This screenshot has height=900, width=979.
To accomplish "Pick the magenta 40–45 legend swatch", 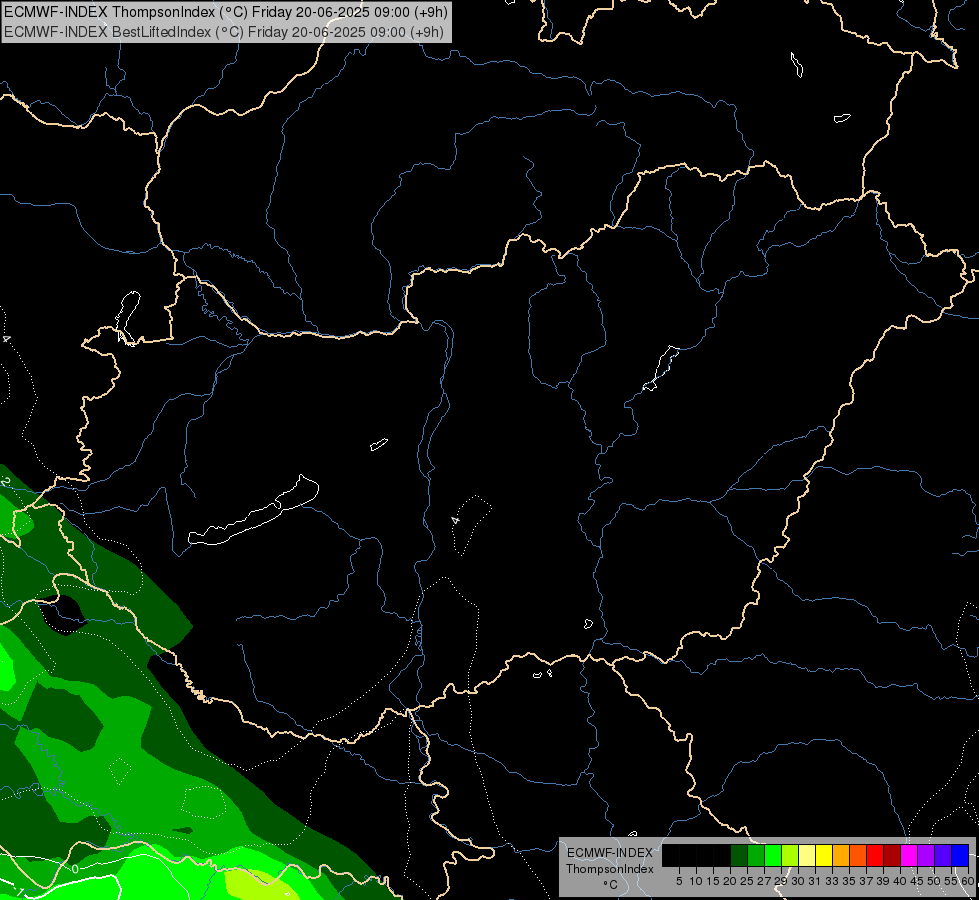I will 909,855.
